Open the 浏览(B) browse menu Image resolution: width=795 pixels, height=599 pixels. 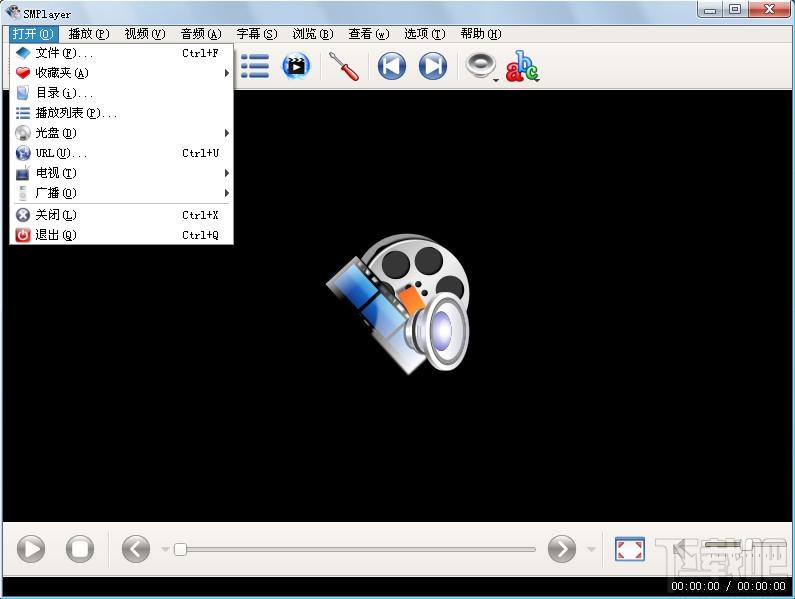coord(313,34)
